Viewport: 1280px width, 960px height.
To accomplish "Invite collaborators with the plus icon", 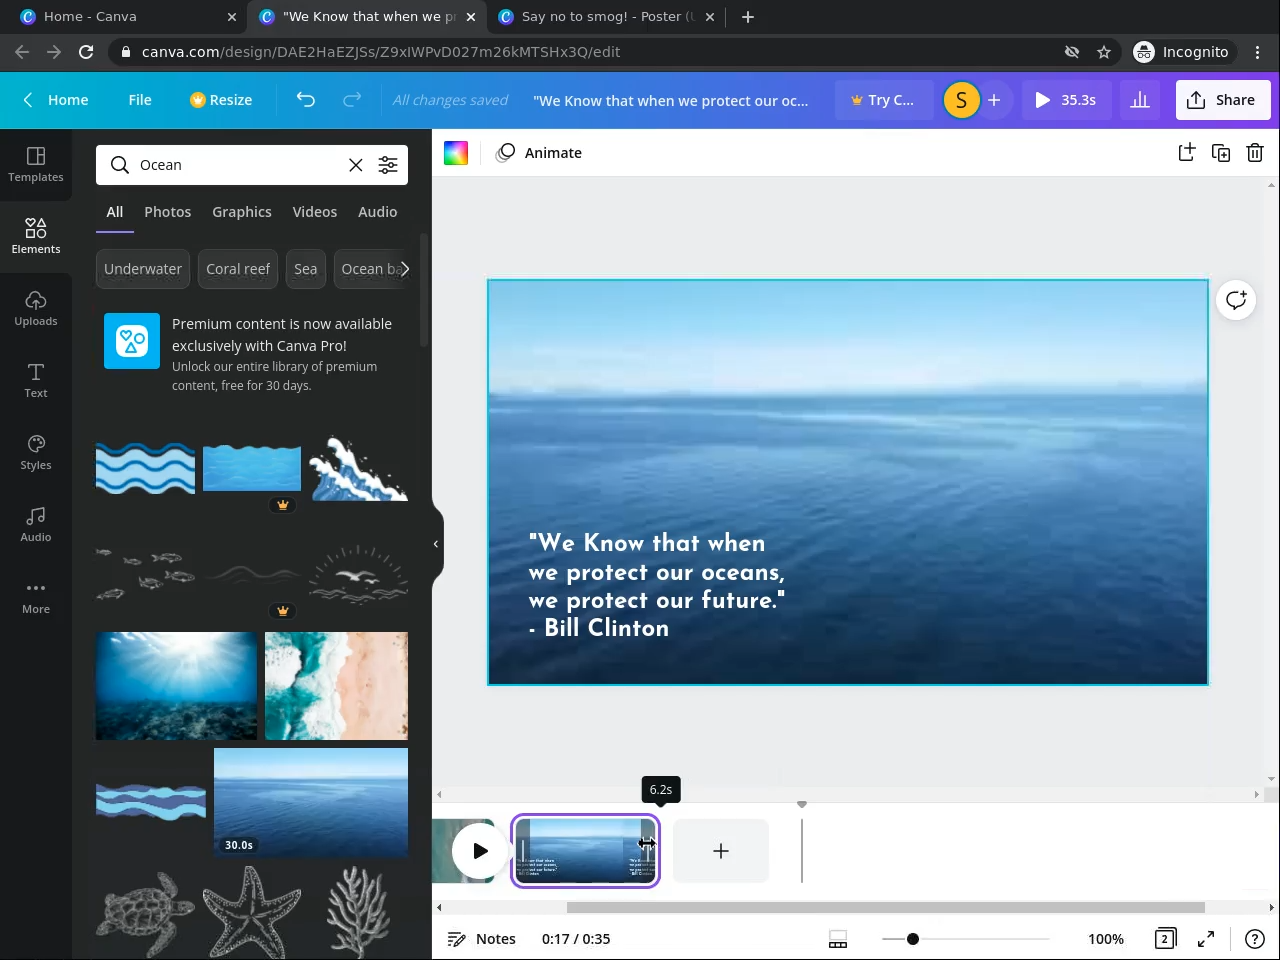I will click(994, 100).
